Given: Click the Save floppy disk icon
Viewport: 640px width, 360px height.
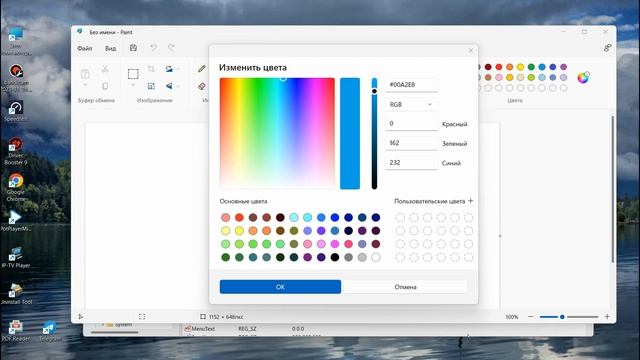Looking at the screenshot, I should click(x=133, y=48).
